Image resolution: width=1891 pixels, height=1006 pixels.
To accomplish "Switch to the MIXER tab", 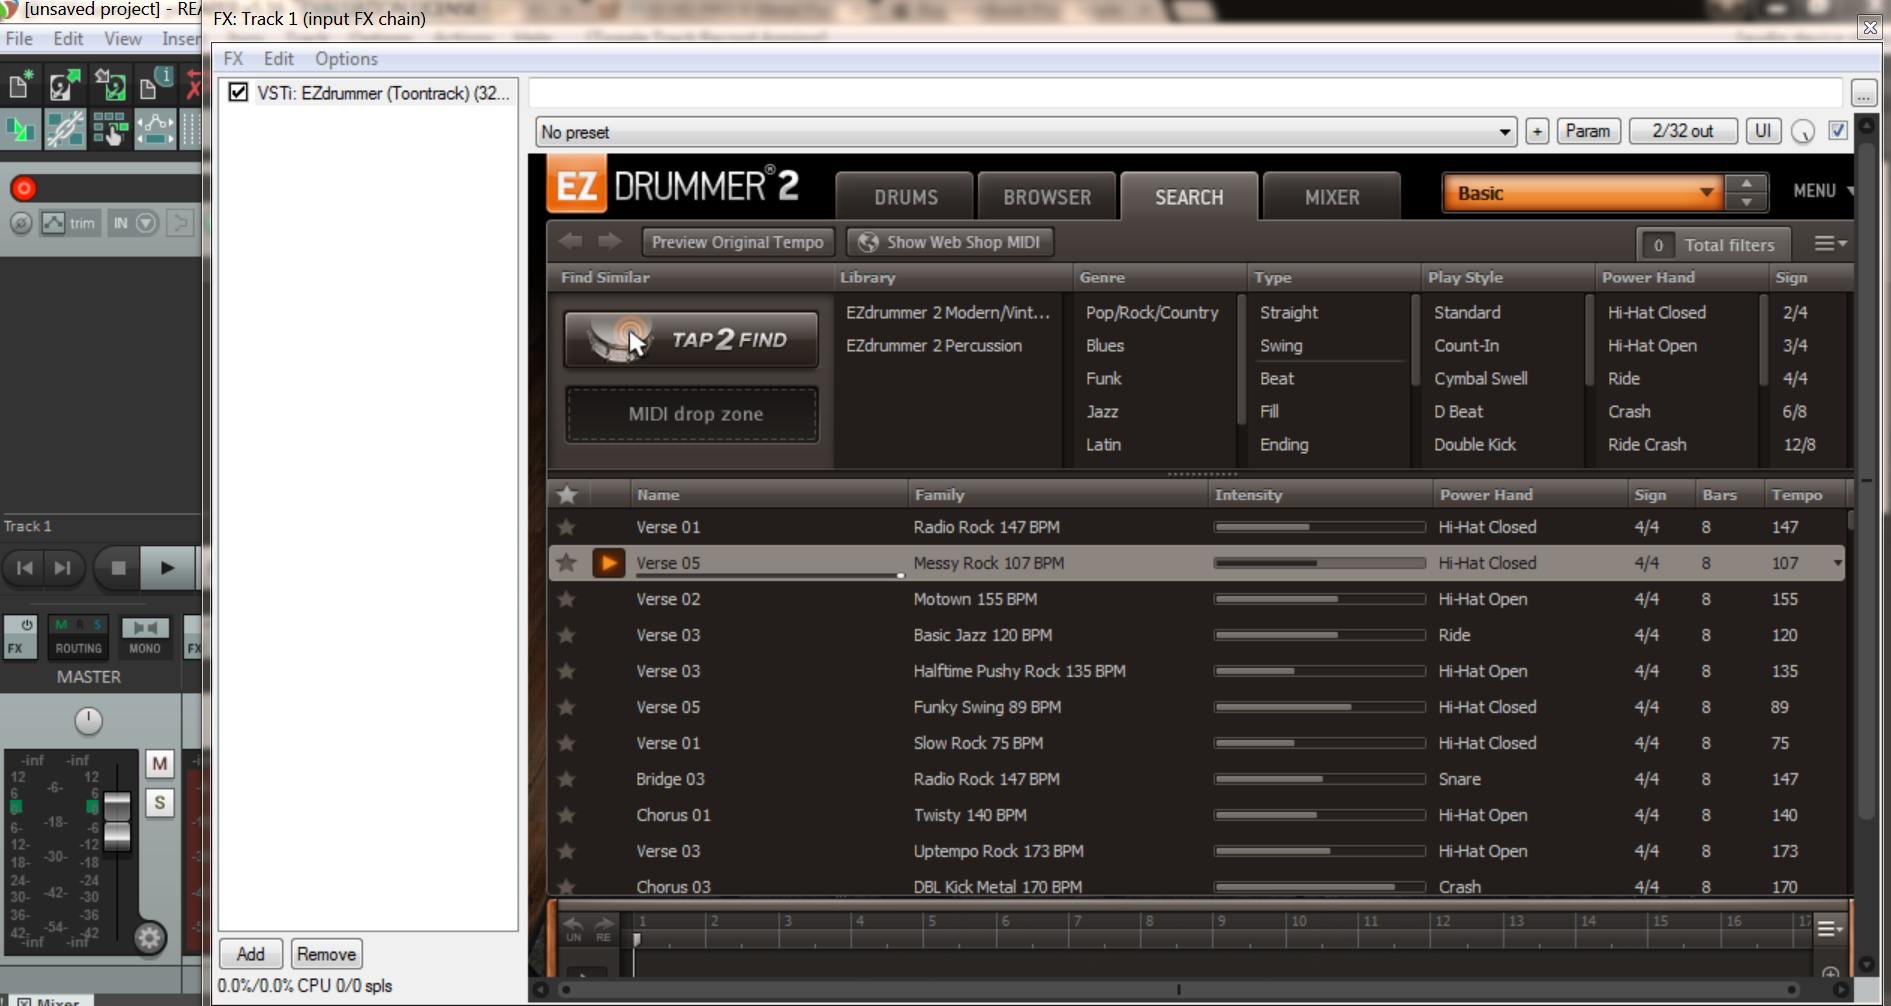I will (x=1332, y=197).
